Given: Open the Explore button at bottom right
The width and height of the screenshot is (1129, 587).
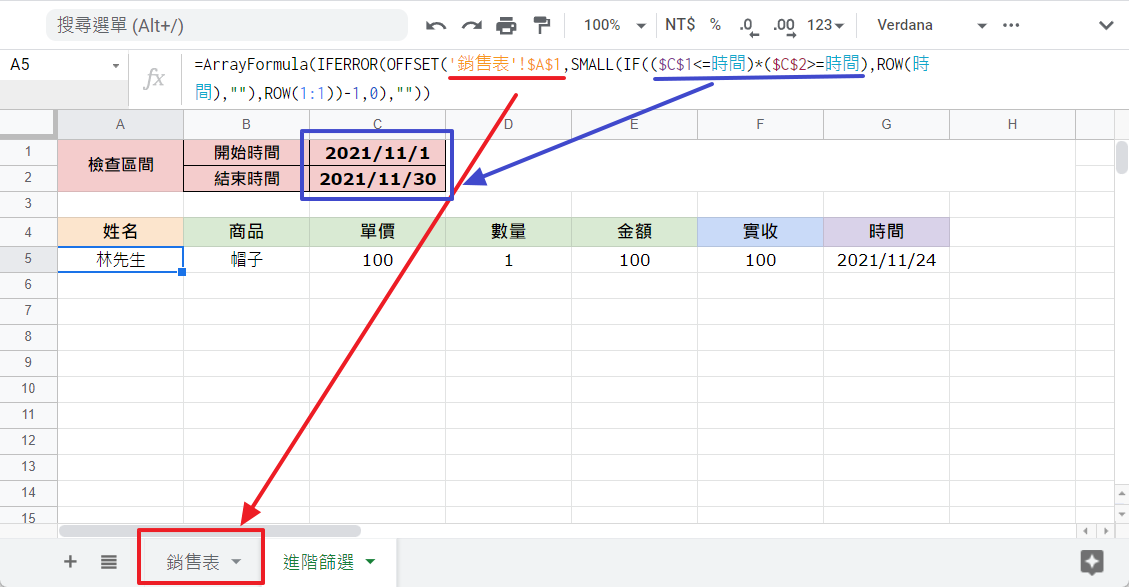Looking at the screenshot, I should (x=1091, y=562).
